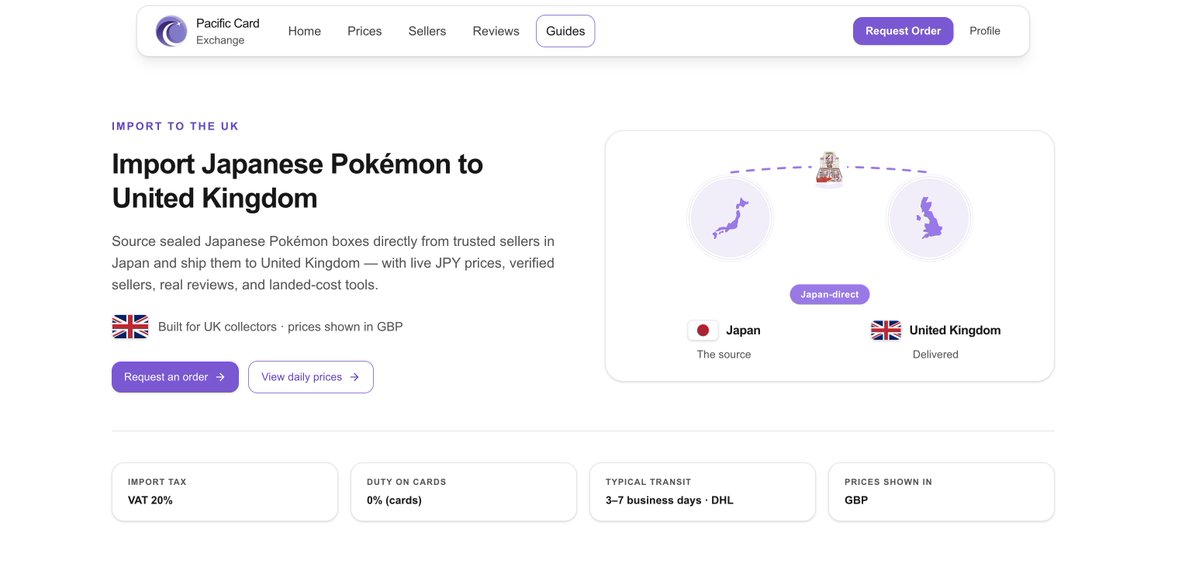Click the 'Japan-direct' badge

(830, 294)
